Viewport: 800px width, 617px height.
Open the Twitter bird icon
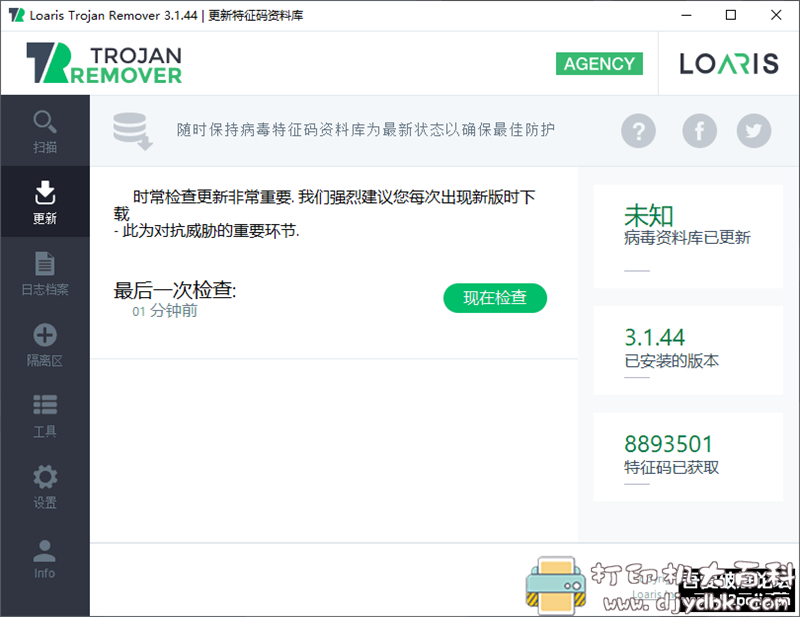coord(754,131)
